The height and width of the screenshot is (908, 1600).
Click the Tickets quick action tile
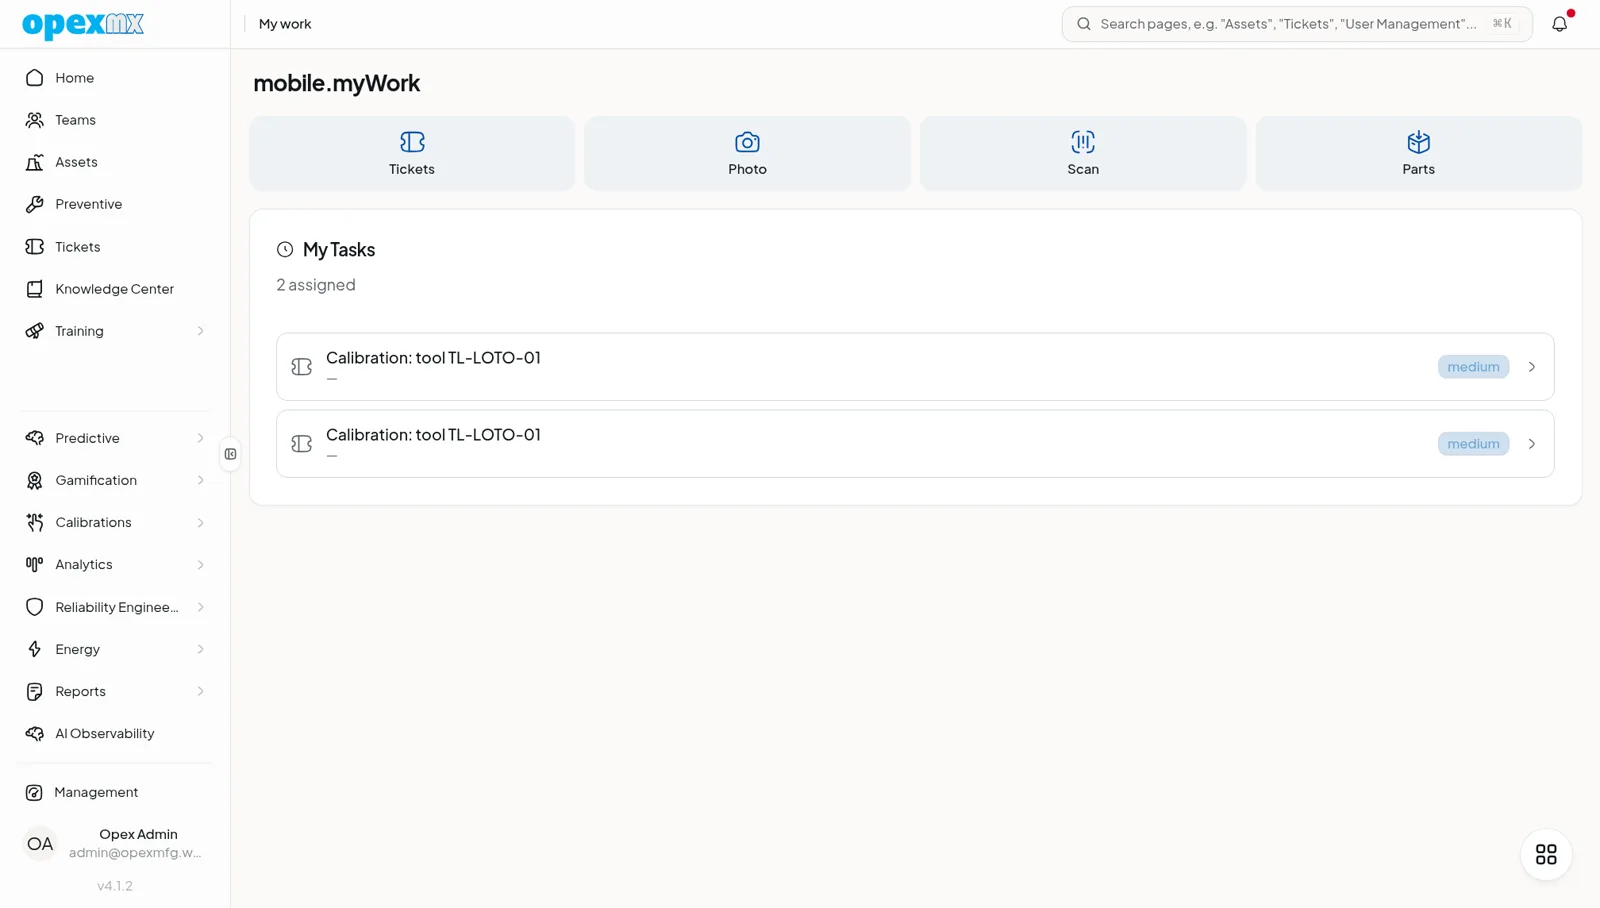(412, 153)
